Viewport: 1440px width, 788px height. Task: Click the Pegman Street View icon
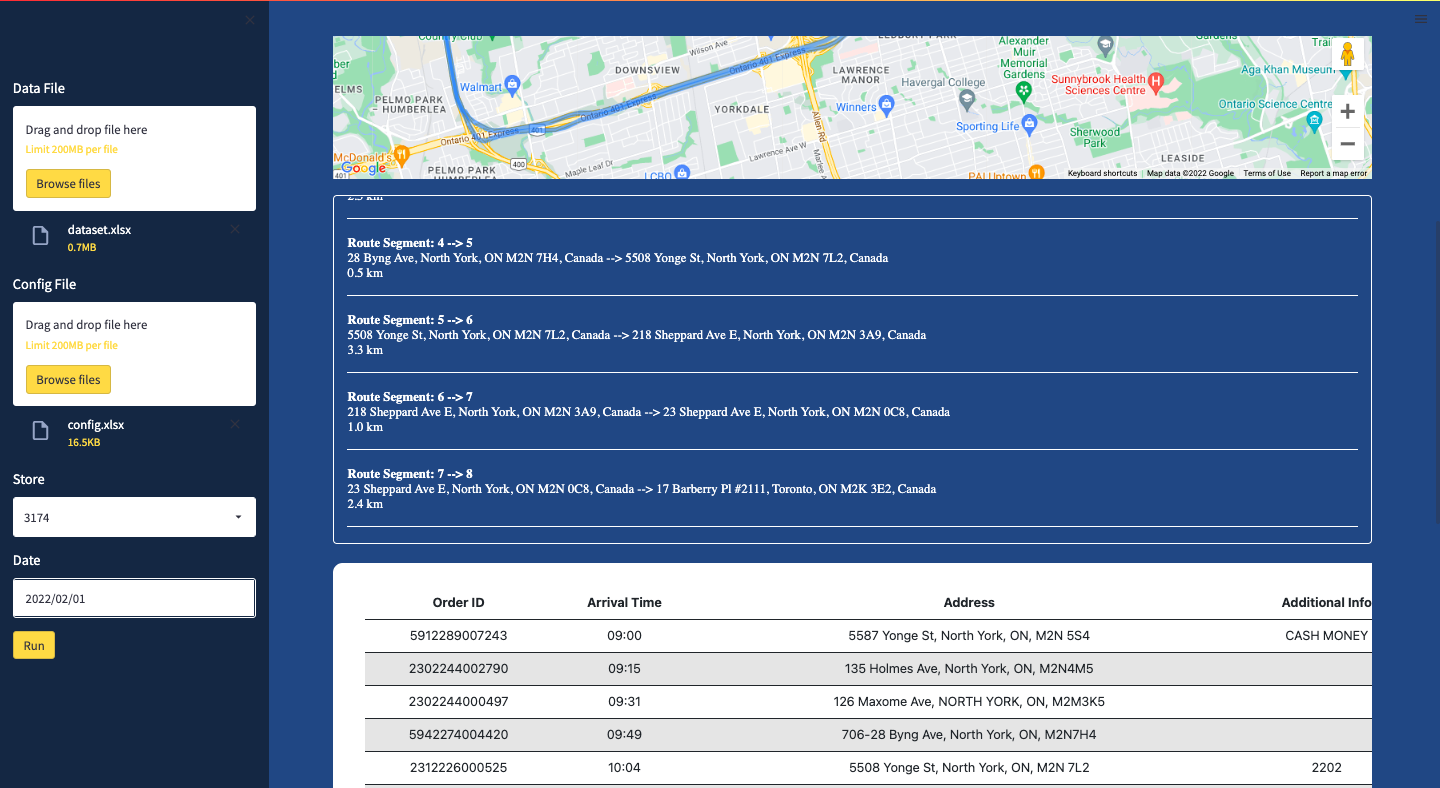click(1348, 53)
